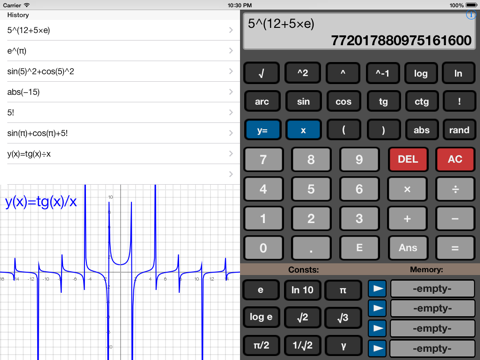The image size is (480, 360).
Task: Toggle the arc key
Action: tap(262, 101)
